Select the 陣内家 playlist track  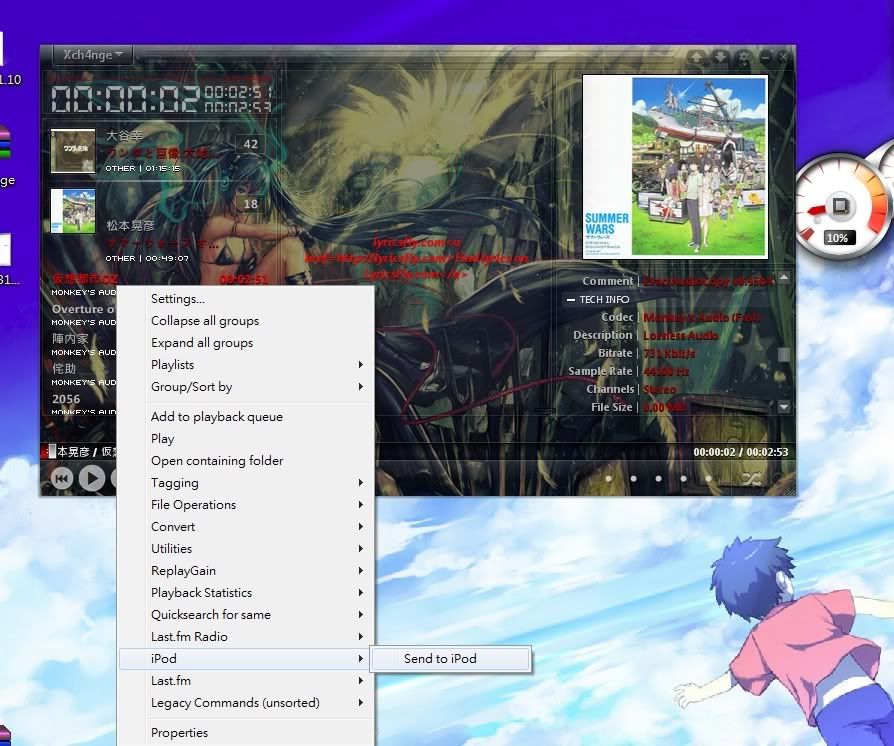[x=70, y=339]
